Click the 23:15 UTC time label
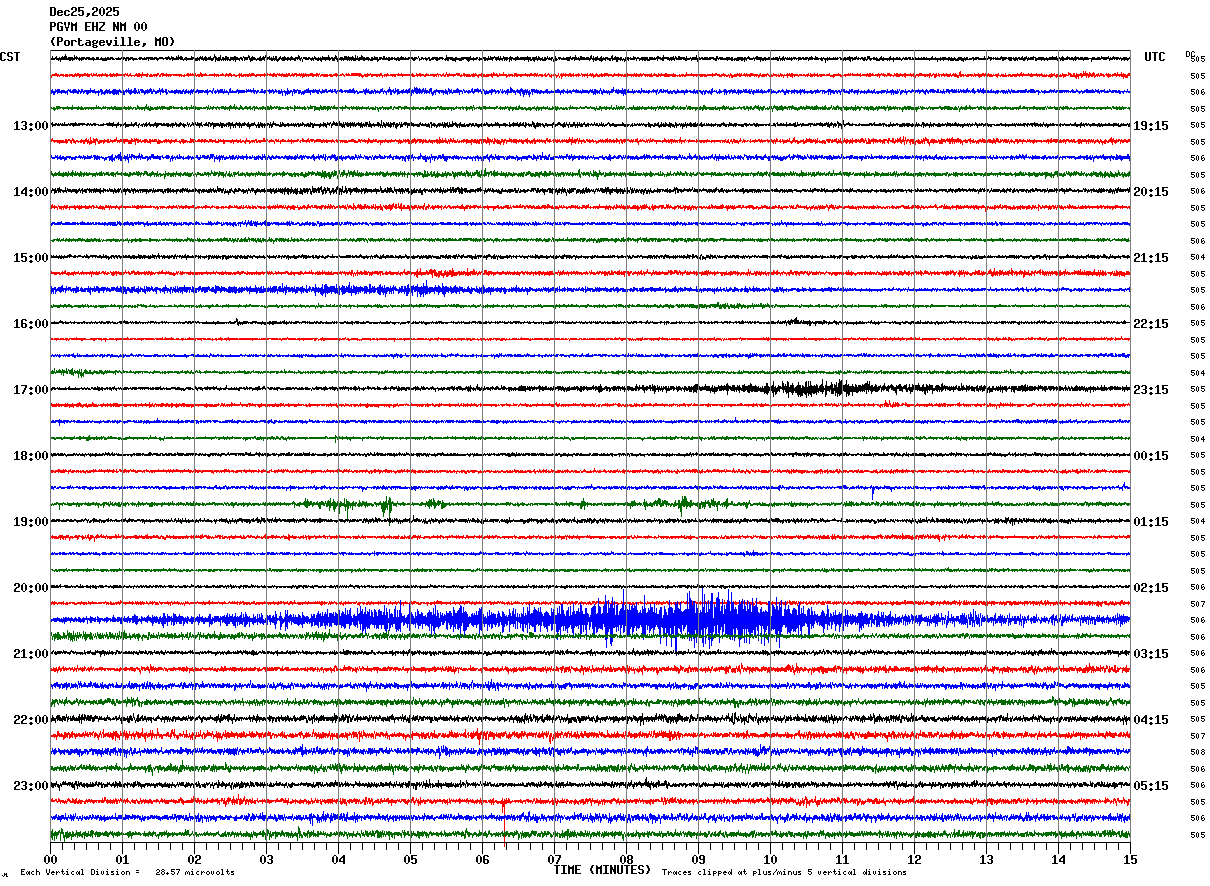Screen dimensions: 1210x886 1151,390
